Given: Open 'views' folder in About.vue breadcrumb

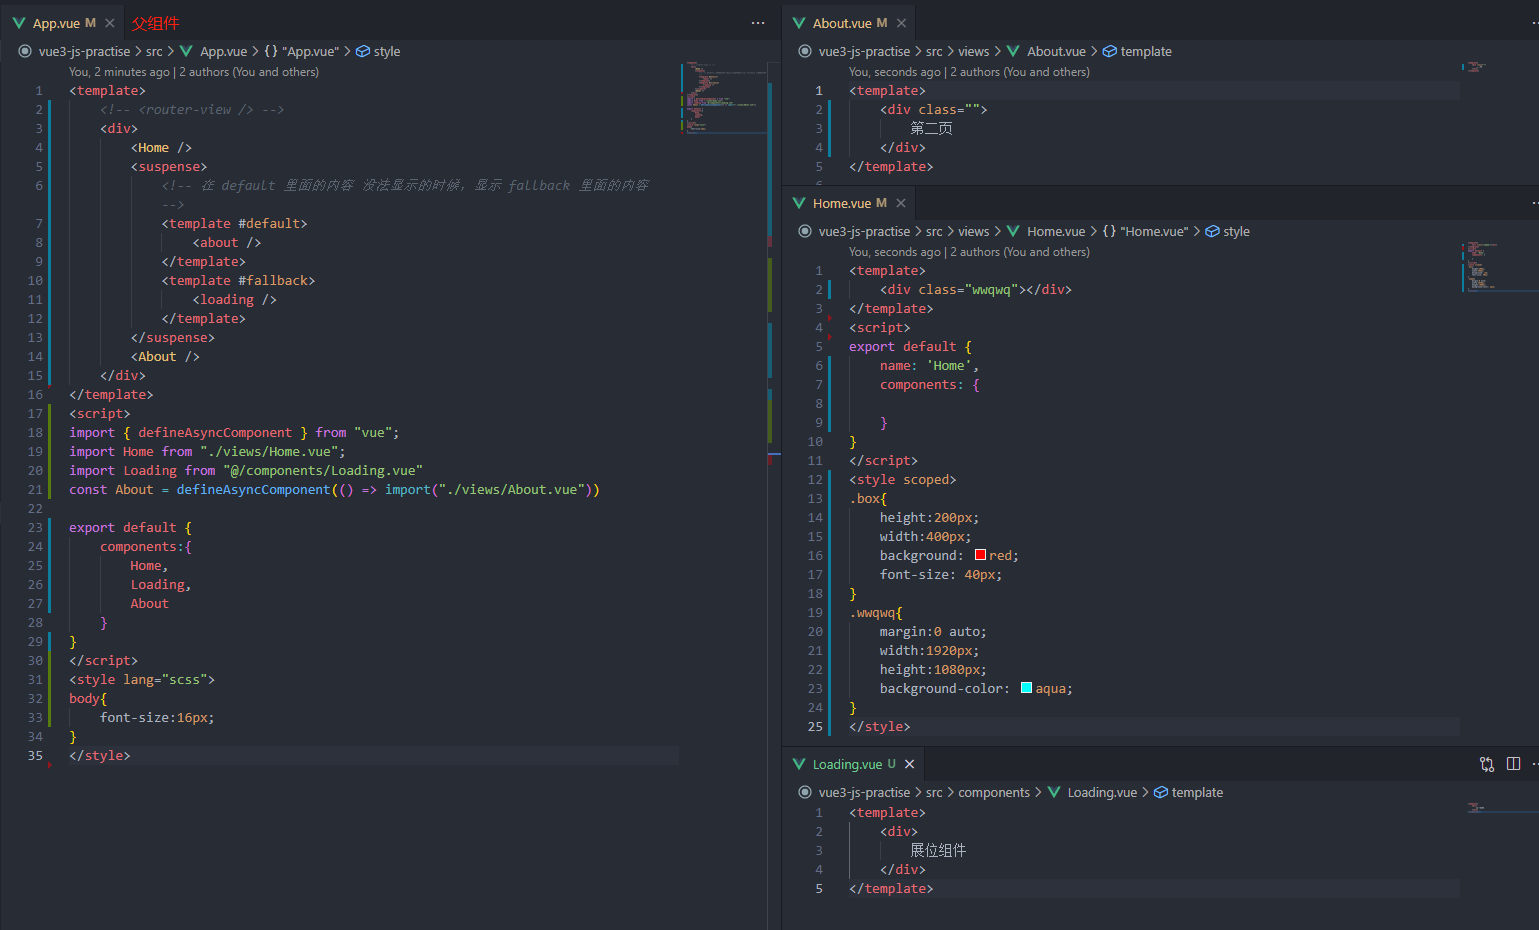Looking at the screenshot, I should 973,51.
